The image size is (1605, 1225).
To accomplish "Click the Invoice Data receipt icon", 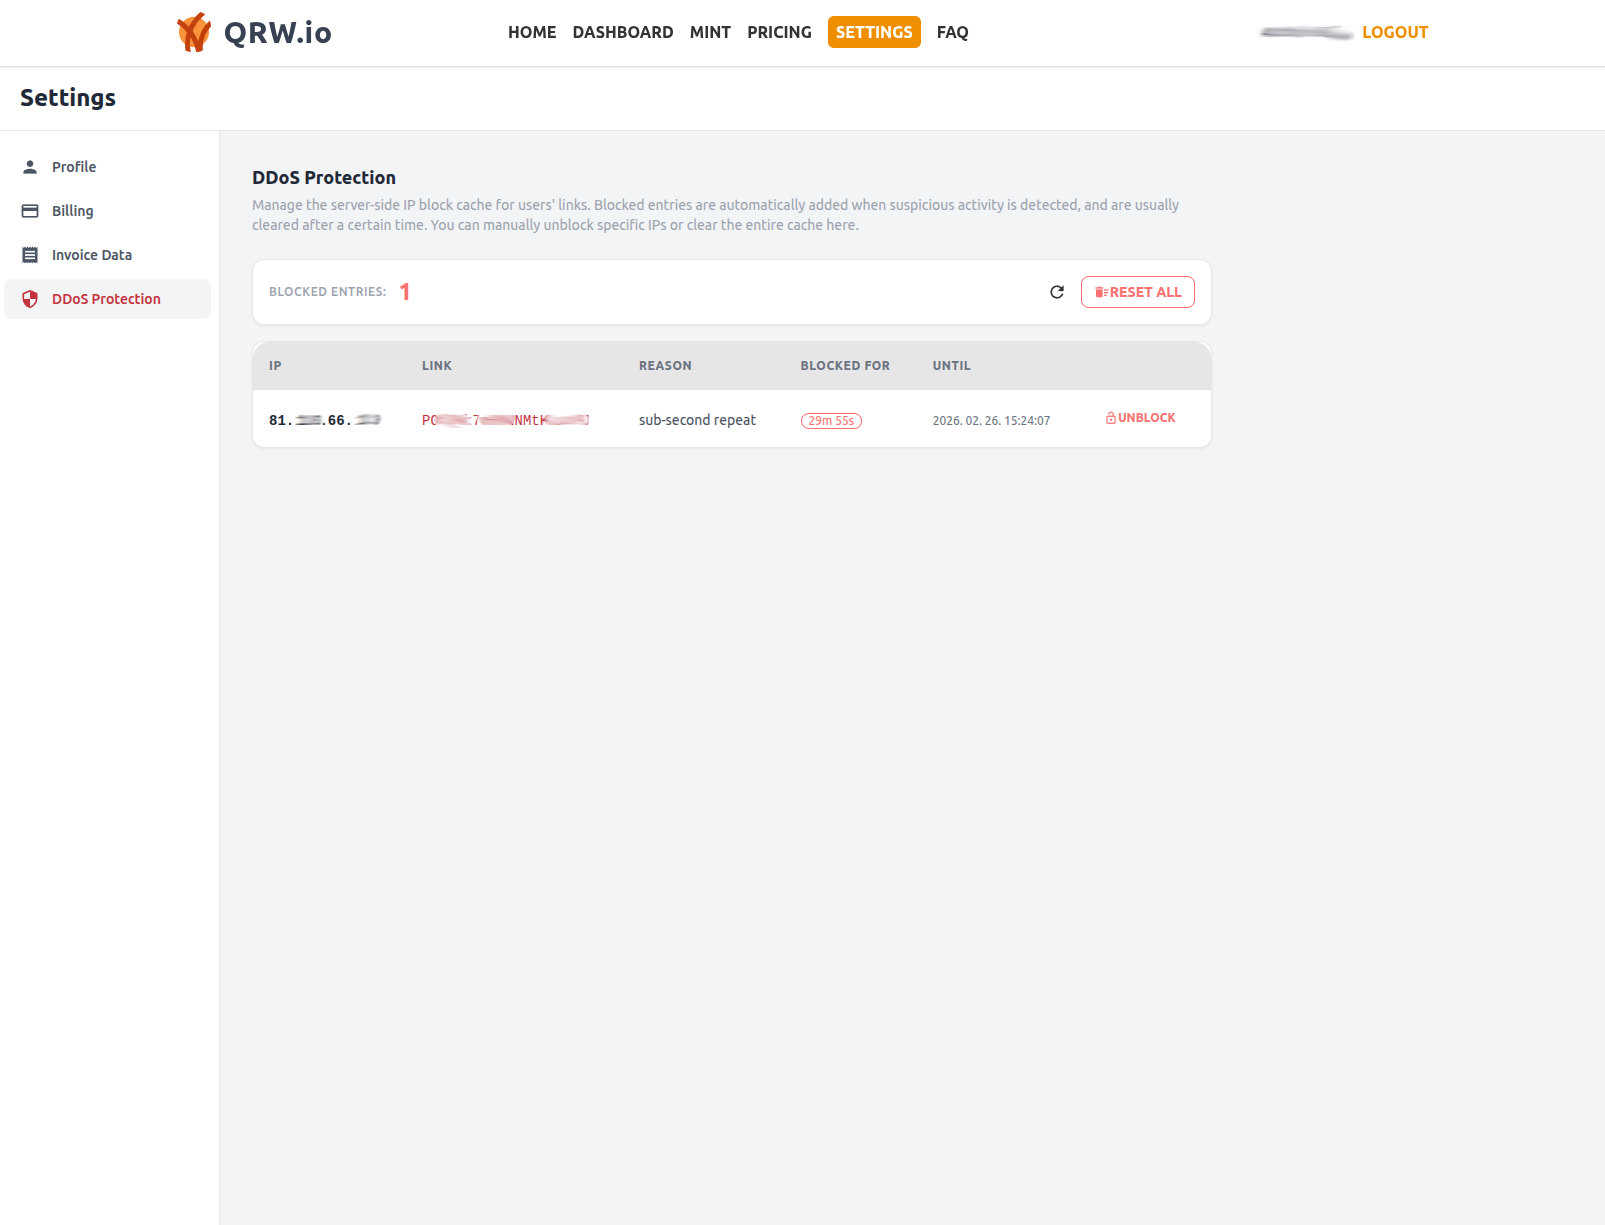I will [x=30, y=255].
